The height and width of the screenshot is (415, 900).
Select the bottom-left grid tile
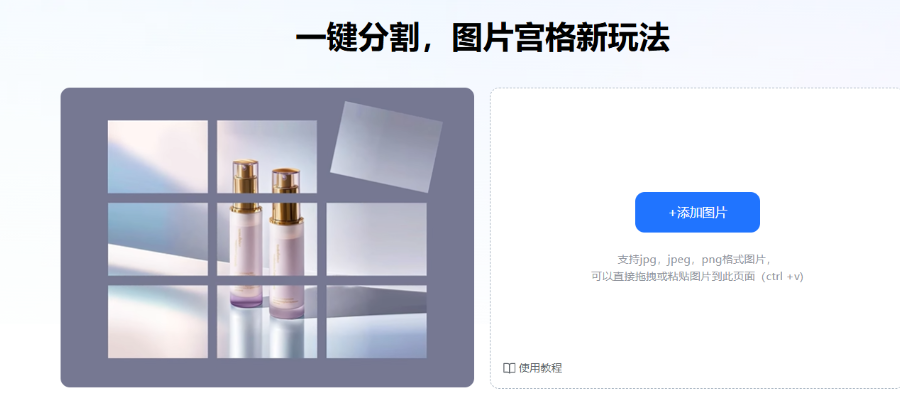[158, 321]
